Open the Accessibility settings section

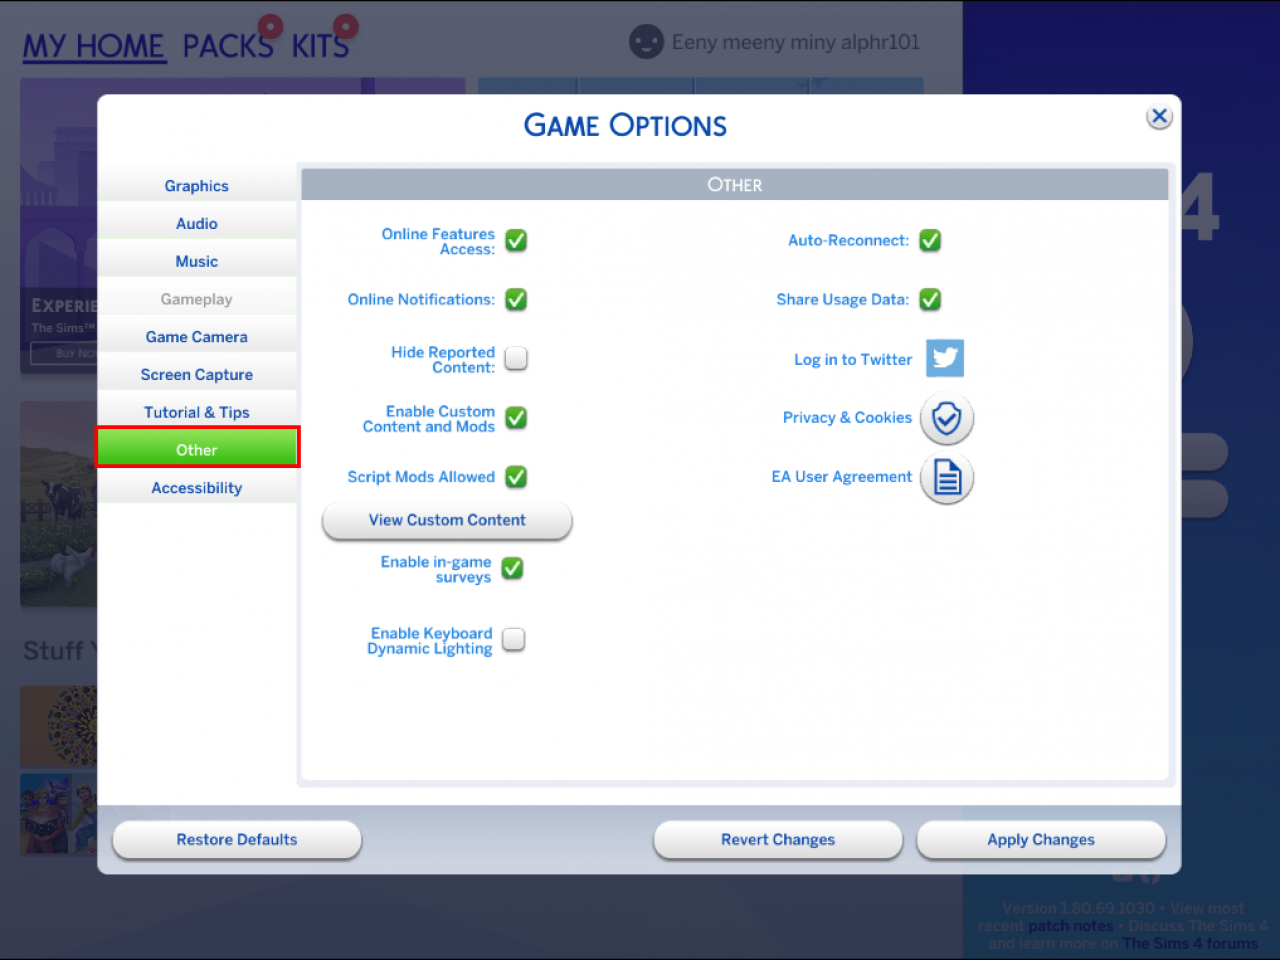pyautogui.click(x=196, y=487)
